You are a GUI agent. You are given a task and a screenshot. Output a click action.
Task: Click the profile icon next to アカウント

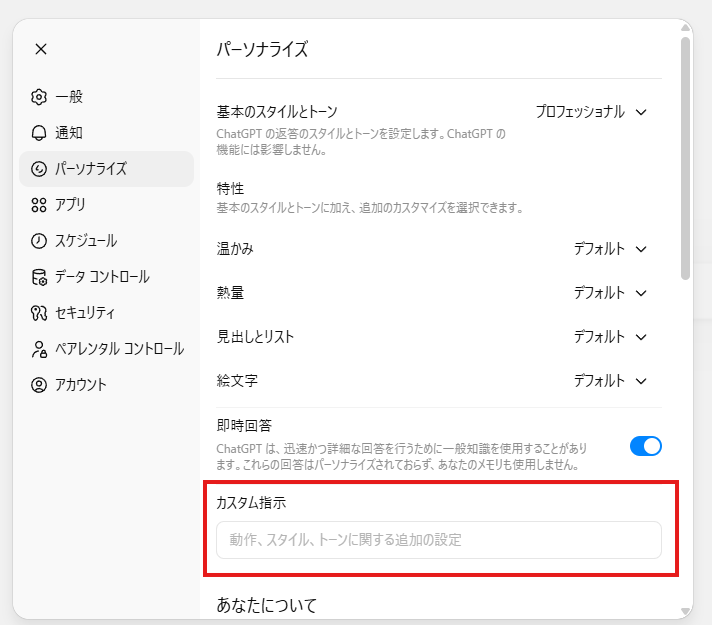(39, 385)
